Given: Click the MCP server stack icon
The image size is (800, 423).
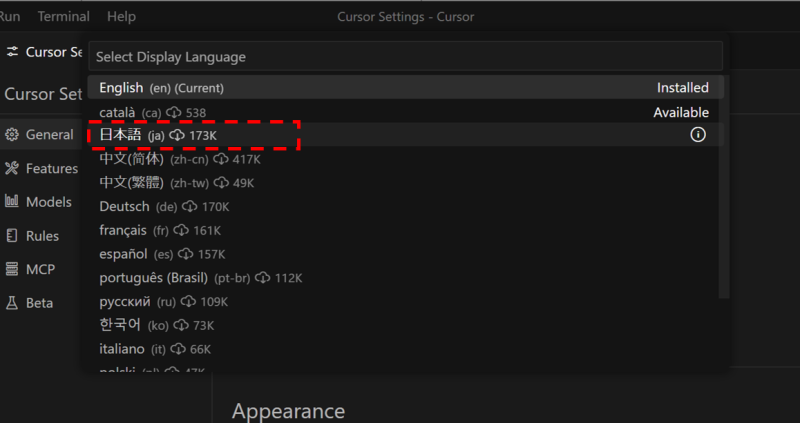Looking at the screenshot, I should pos(12,269).
